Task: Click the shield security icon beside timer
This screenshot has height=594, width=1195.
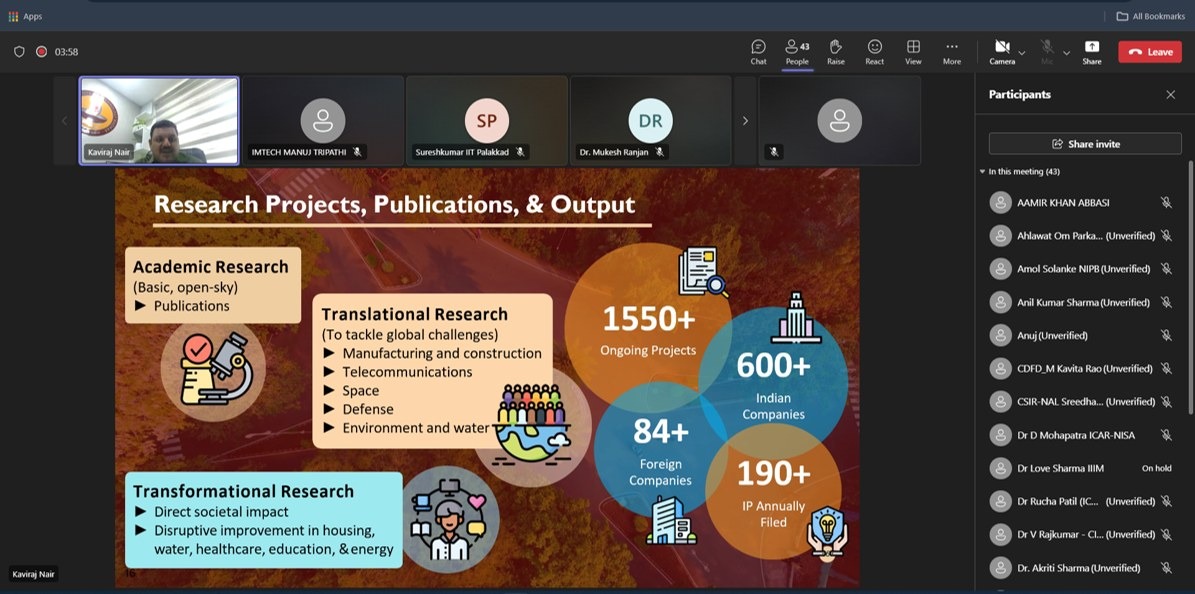Action: click(19, 52)
